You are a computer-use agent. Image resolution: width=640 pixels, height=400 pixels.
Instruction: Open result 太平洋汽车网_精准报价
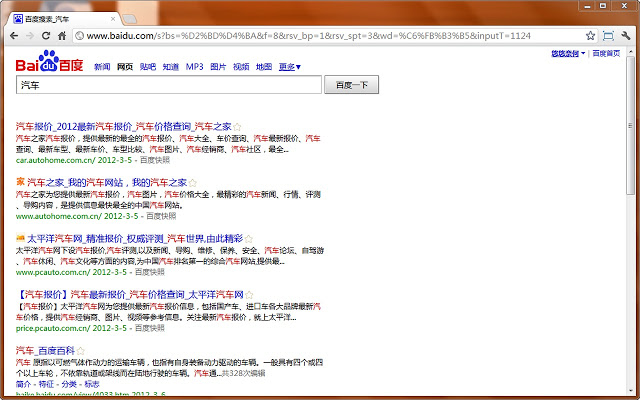(x=135, y=238)
